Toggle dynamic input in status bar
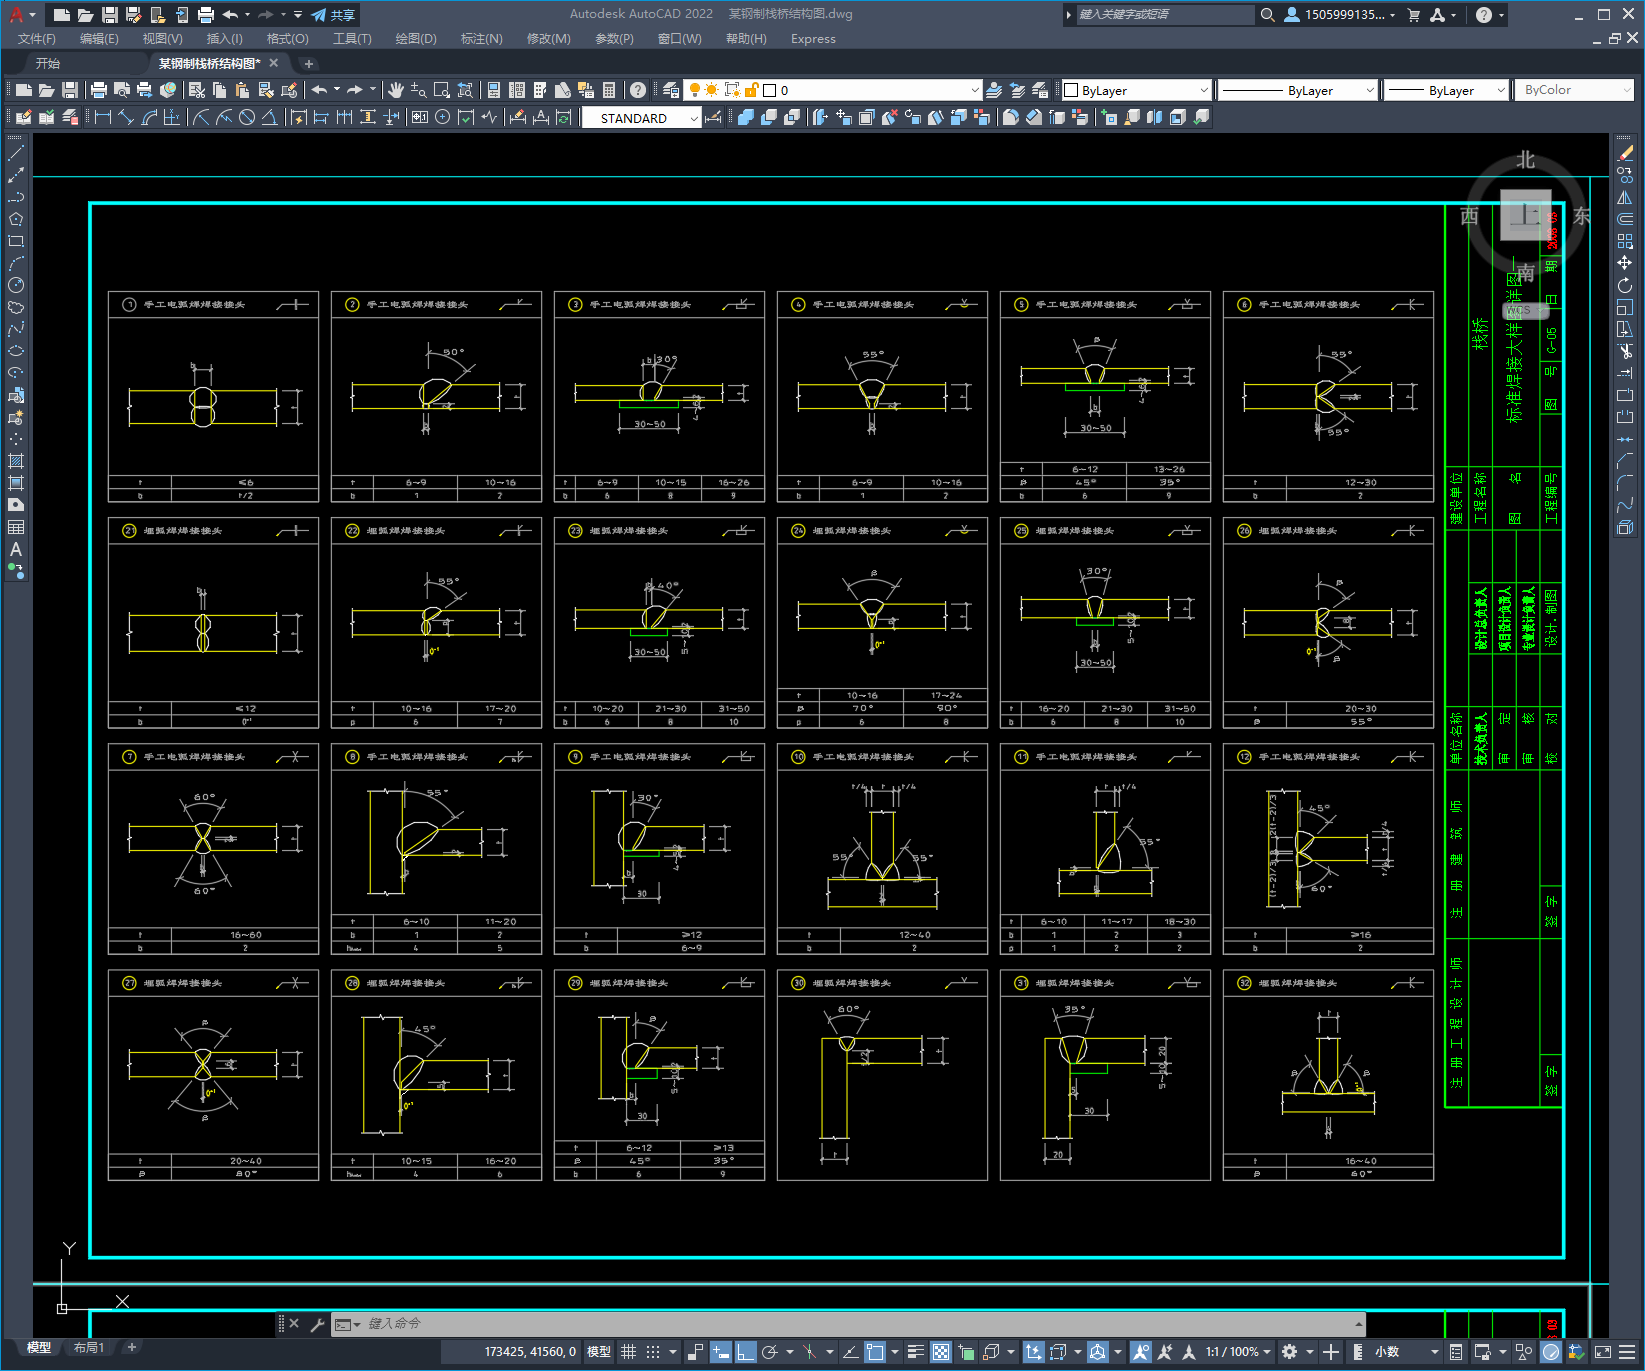Viewport: 1645px width, 1371px height. [x=721, y=1352]
